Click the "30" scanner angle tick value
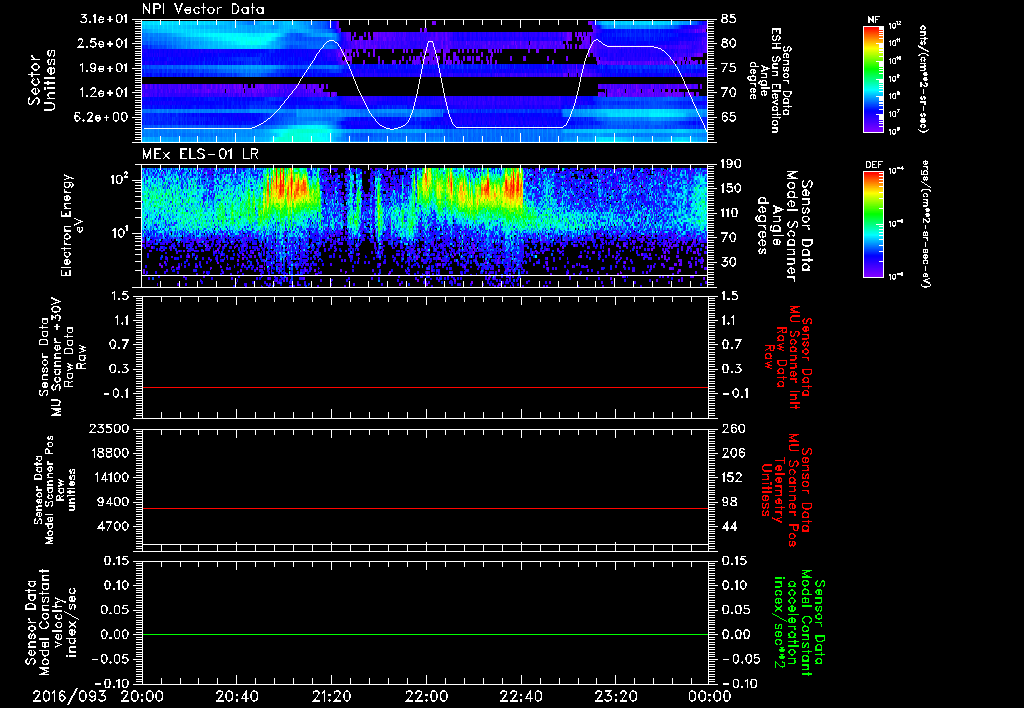 (728, 262)
